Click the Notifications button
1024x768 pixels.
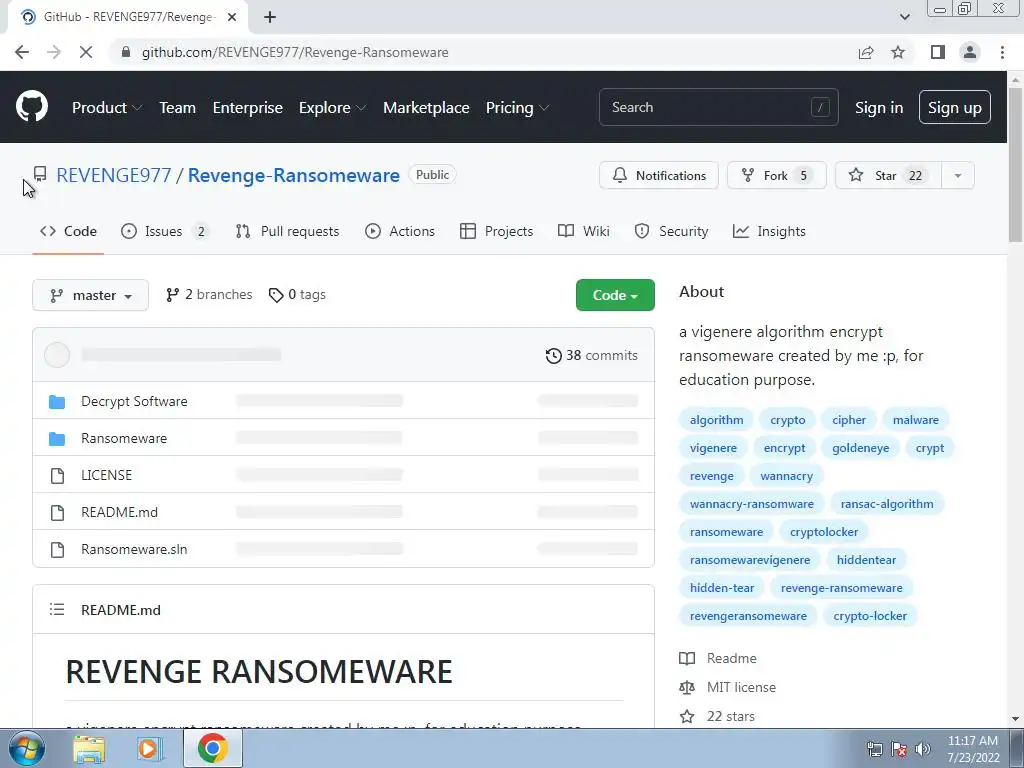(659, 176)
